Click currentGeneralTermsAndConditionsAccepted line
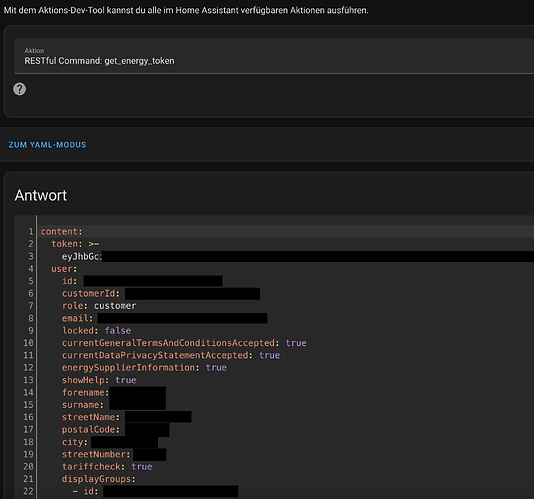 [184, 343]
